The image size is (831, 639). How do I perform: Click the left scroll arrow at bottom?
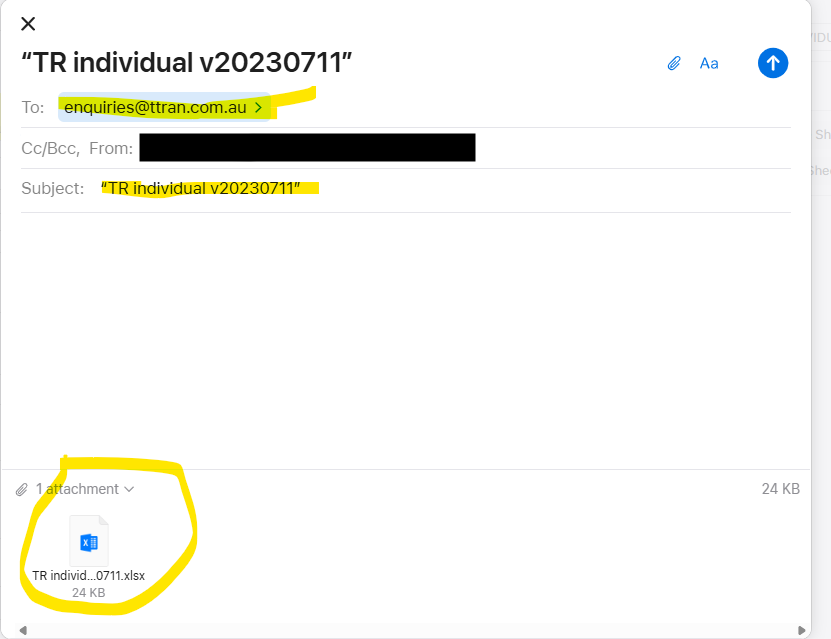click(23, 630)
